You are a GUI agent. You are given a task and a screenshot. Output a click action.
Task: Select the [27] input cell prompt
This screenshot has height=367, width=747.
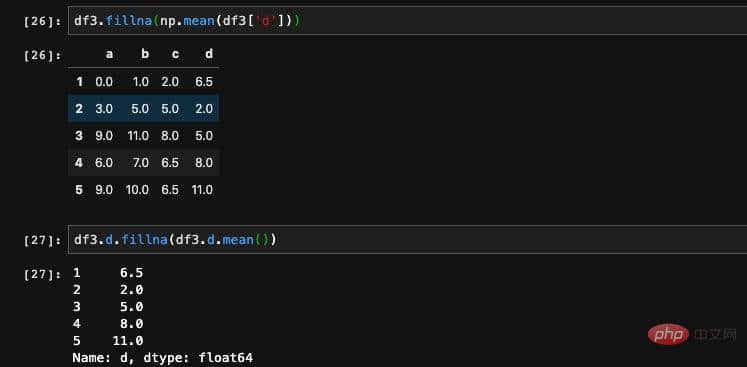42,240
